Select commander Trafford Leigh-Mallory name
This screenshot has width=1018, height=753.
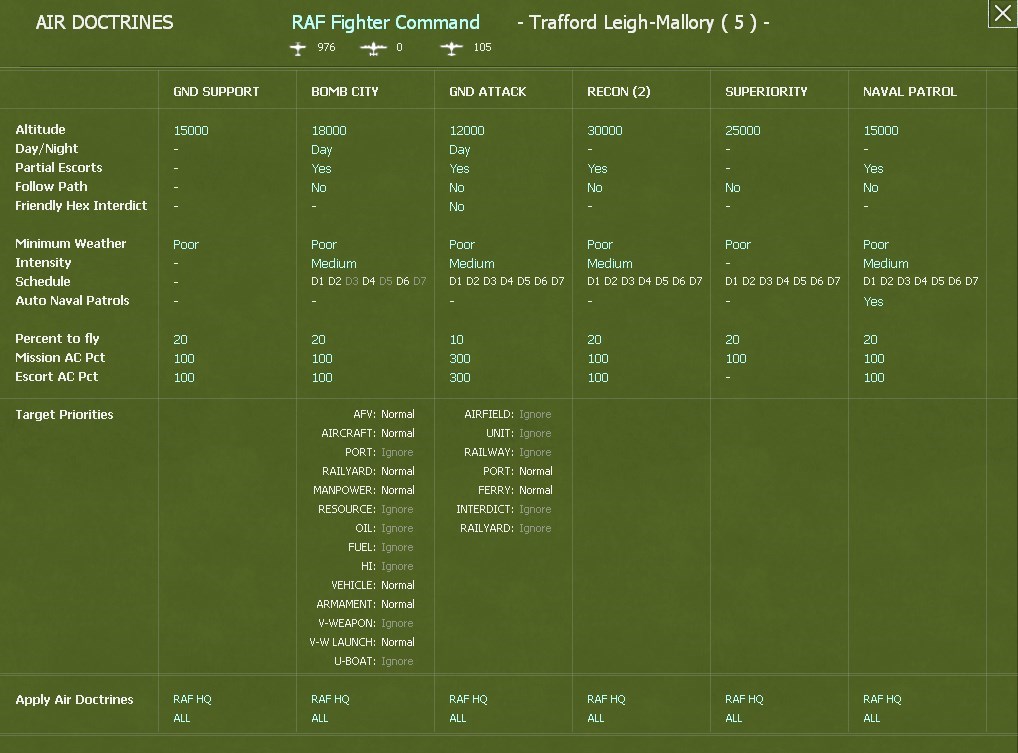(x=621, y=23)
